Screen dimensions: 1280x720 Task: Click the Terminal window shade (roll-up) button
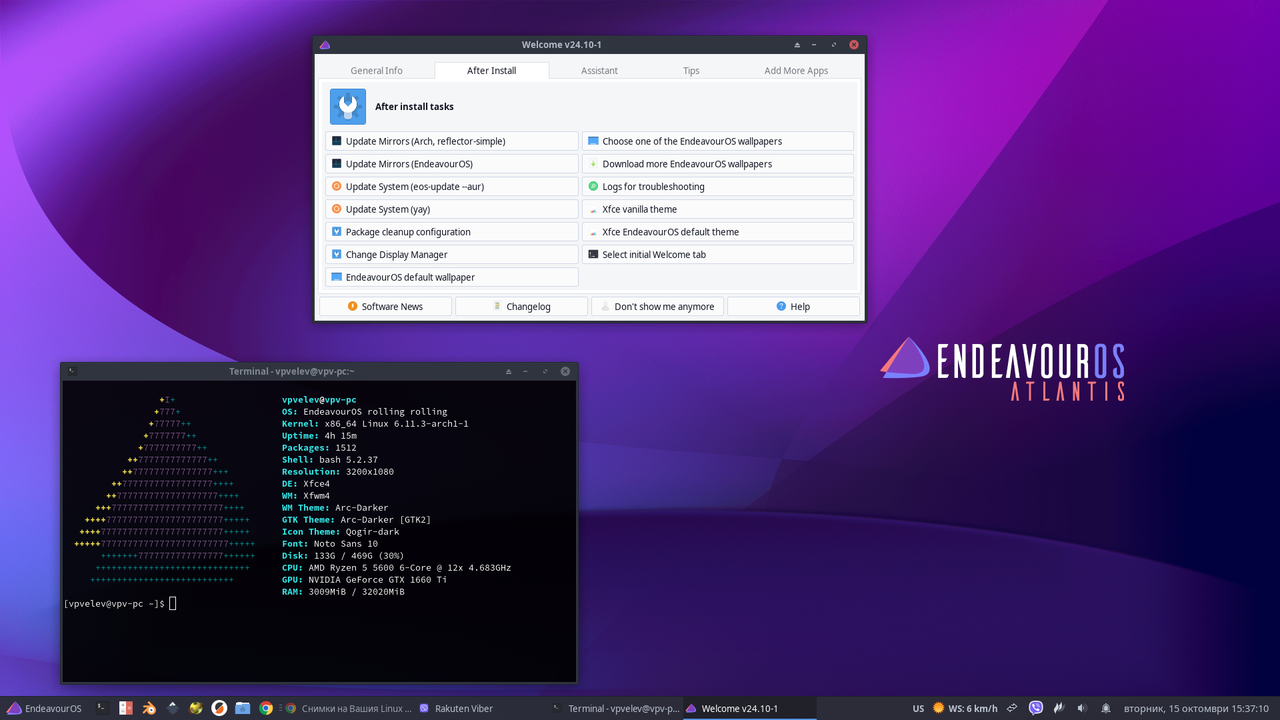[x=509, y=371]
